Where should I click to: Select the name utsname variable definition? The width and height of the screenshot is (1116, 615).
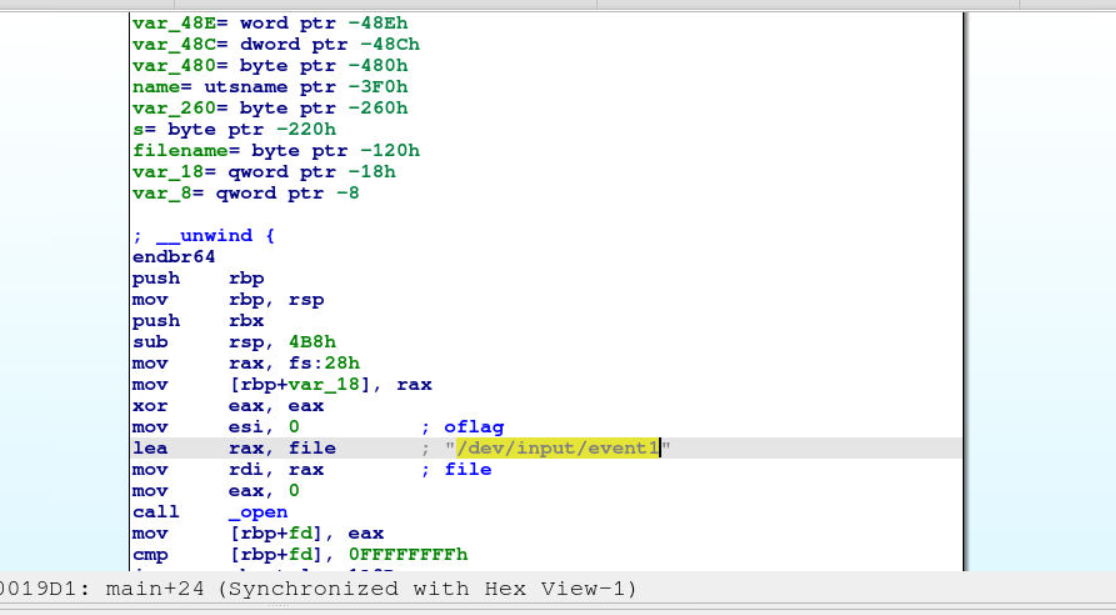click(270, 87)
